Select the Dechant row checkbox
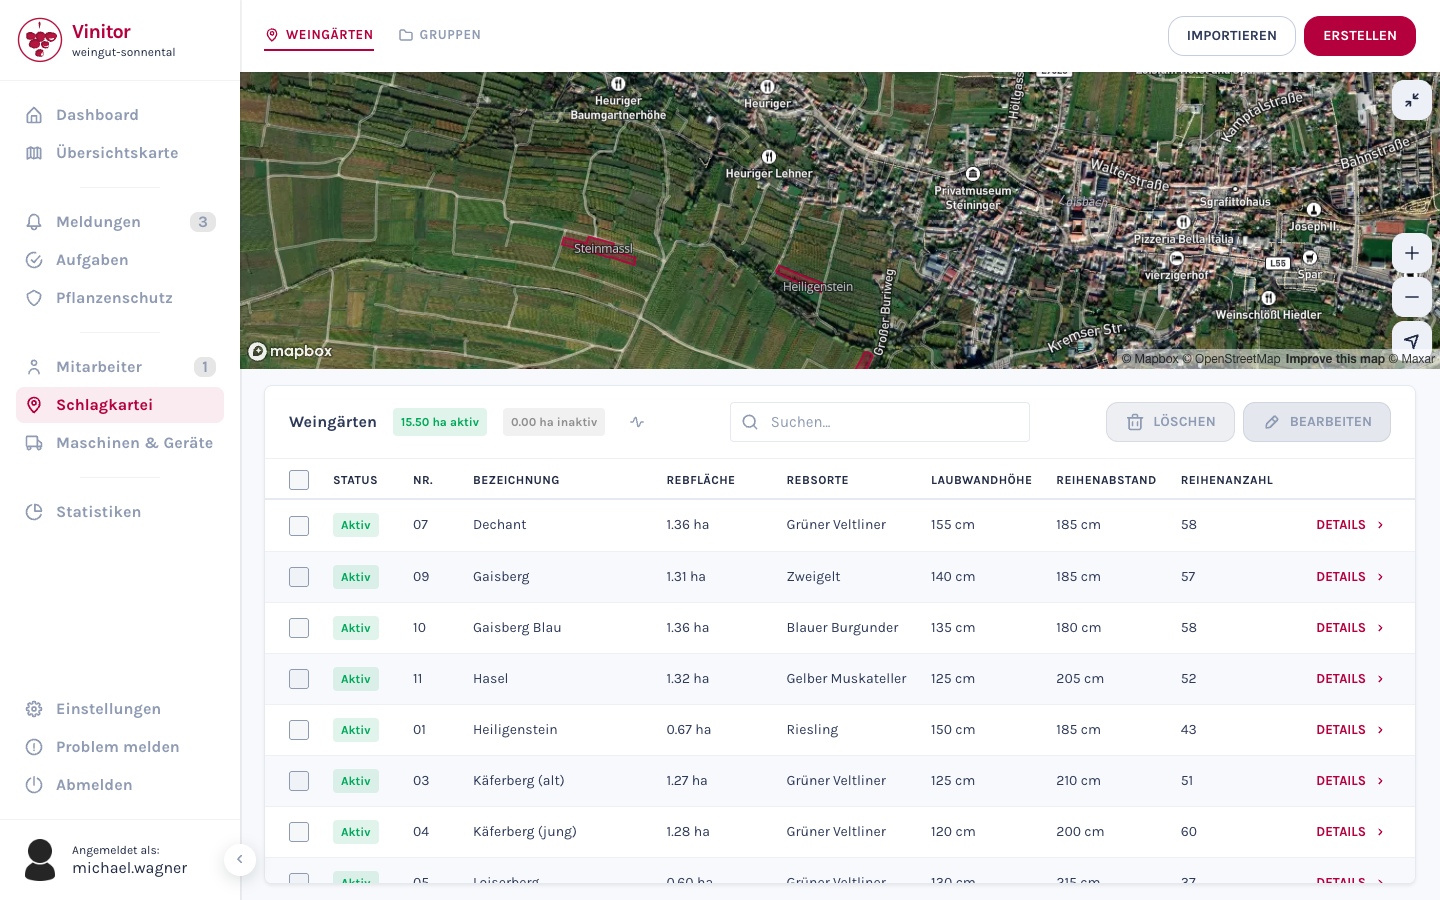This screenshot has width=1440, height=900. [x=299, y=526]
